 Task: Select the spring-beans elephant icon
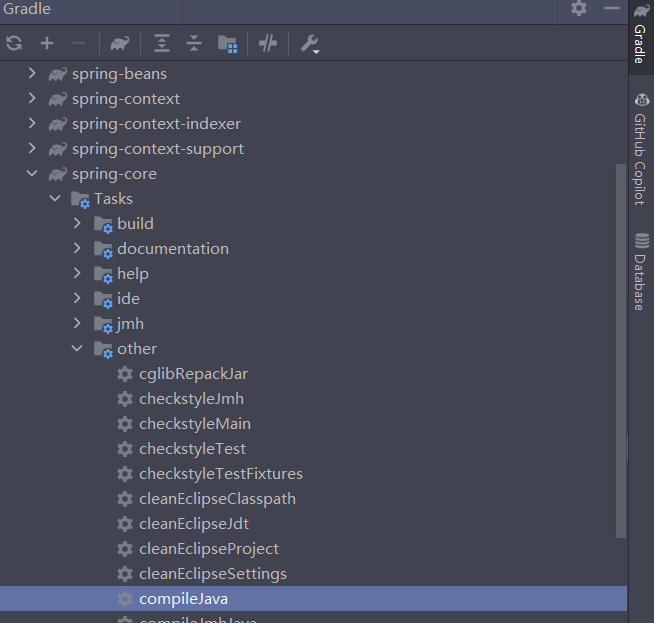pos(58,74)
